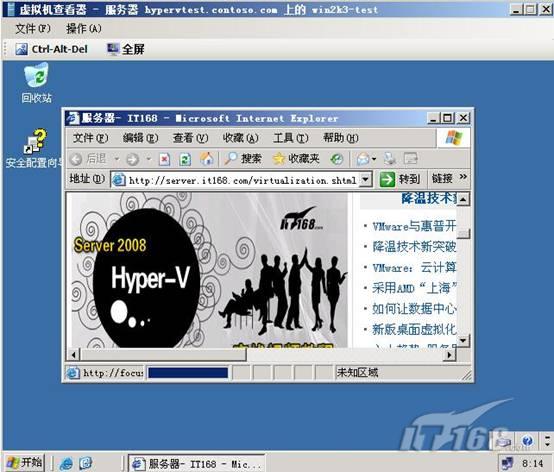Click the Print toolbar icon

coord(390,159)
